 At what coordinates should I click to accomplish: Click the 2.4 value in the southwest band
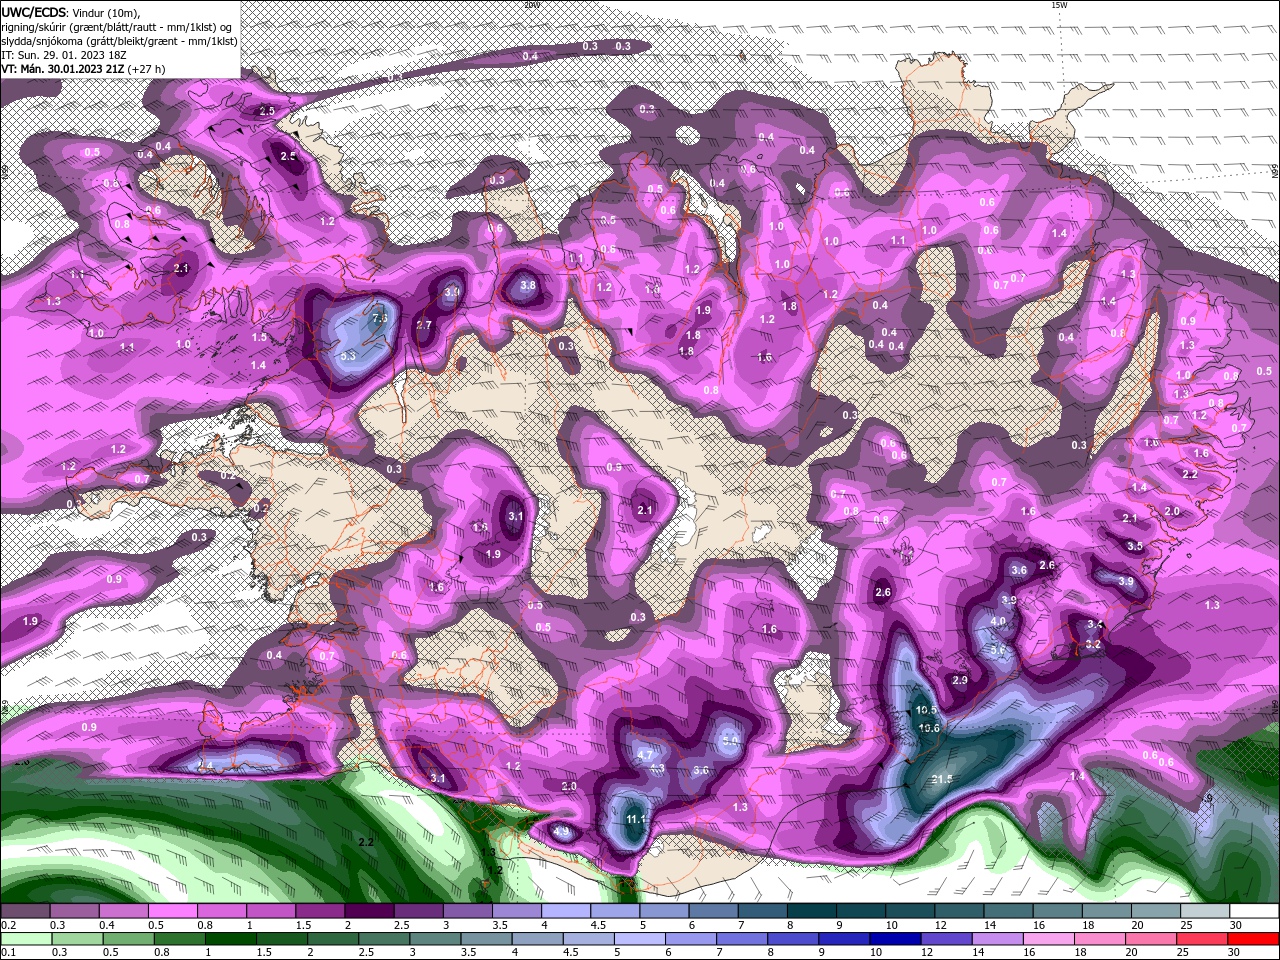tap(205, 765)
